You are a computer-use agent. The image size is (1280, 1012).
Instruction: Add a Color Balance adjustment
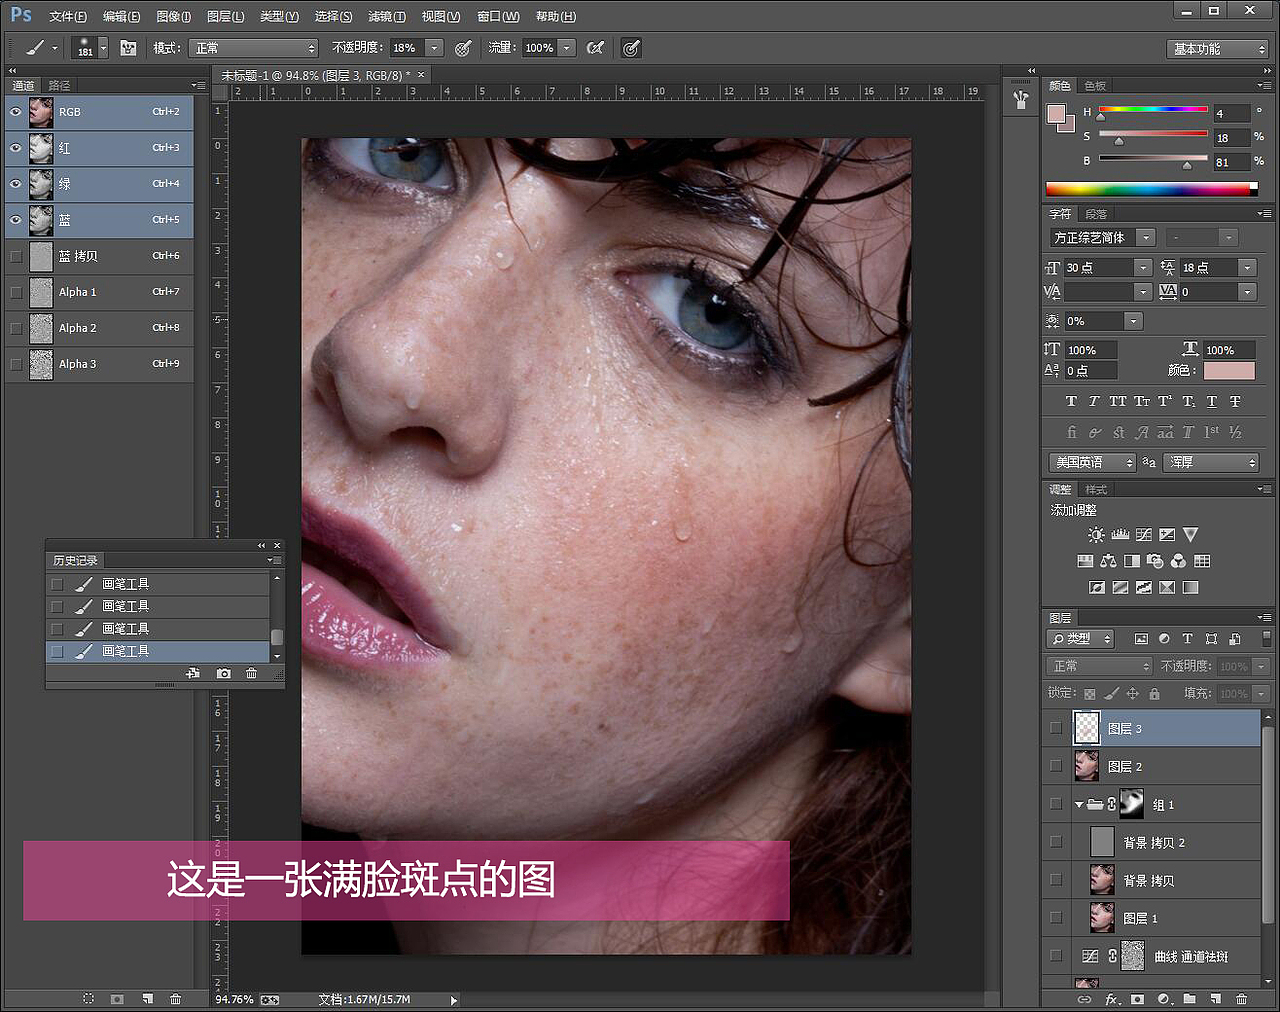click(1108, 561)
